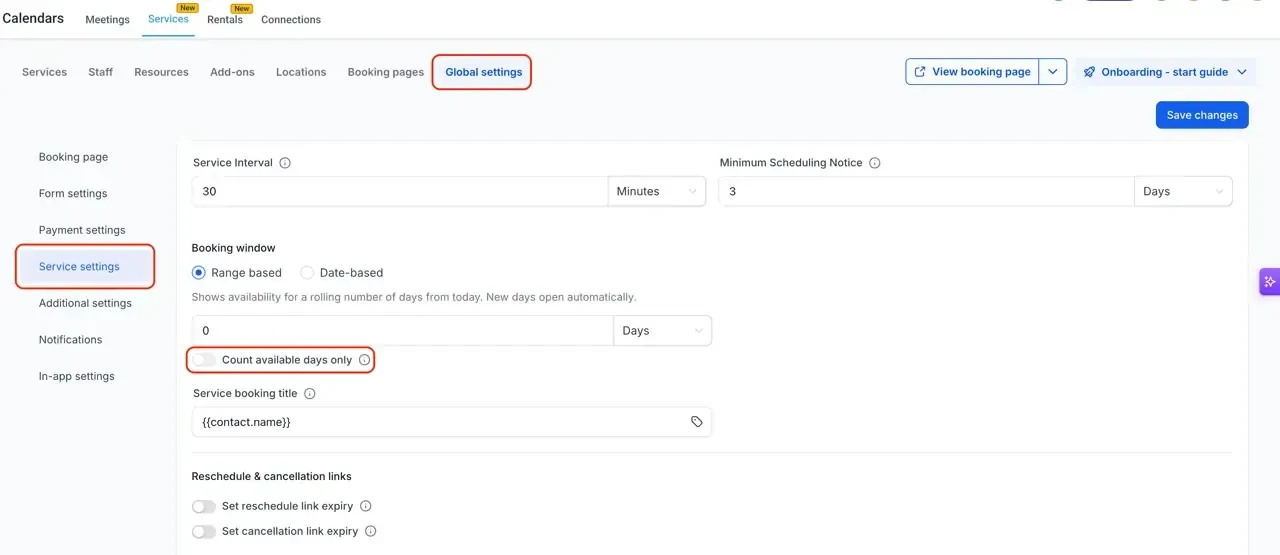Image resolution: width=1280 pixels, height=555 pixels.
Task: Click the Service booking title {{contact.name}} field
Action: click(452, 422)
